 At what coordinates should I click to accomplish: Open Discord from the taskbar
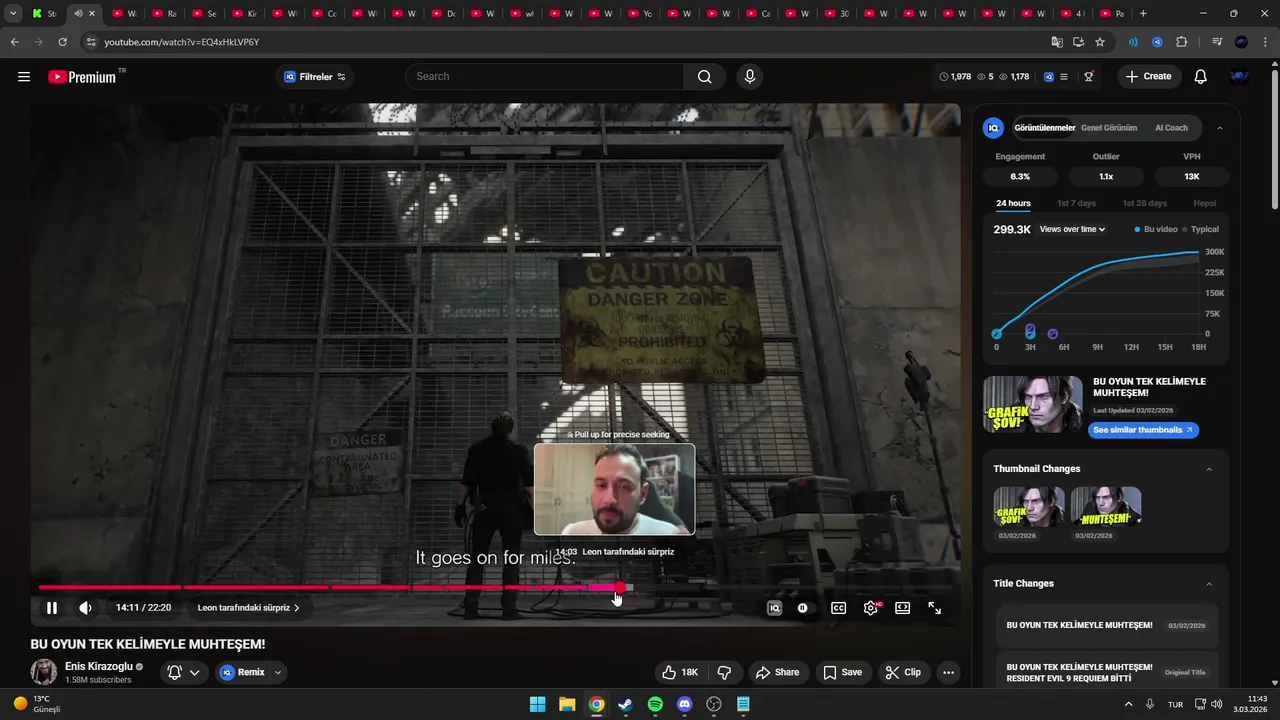pyautogui.click(x=684, y=704)
